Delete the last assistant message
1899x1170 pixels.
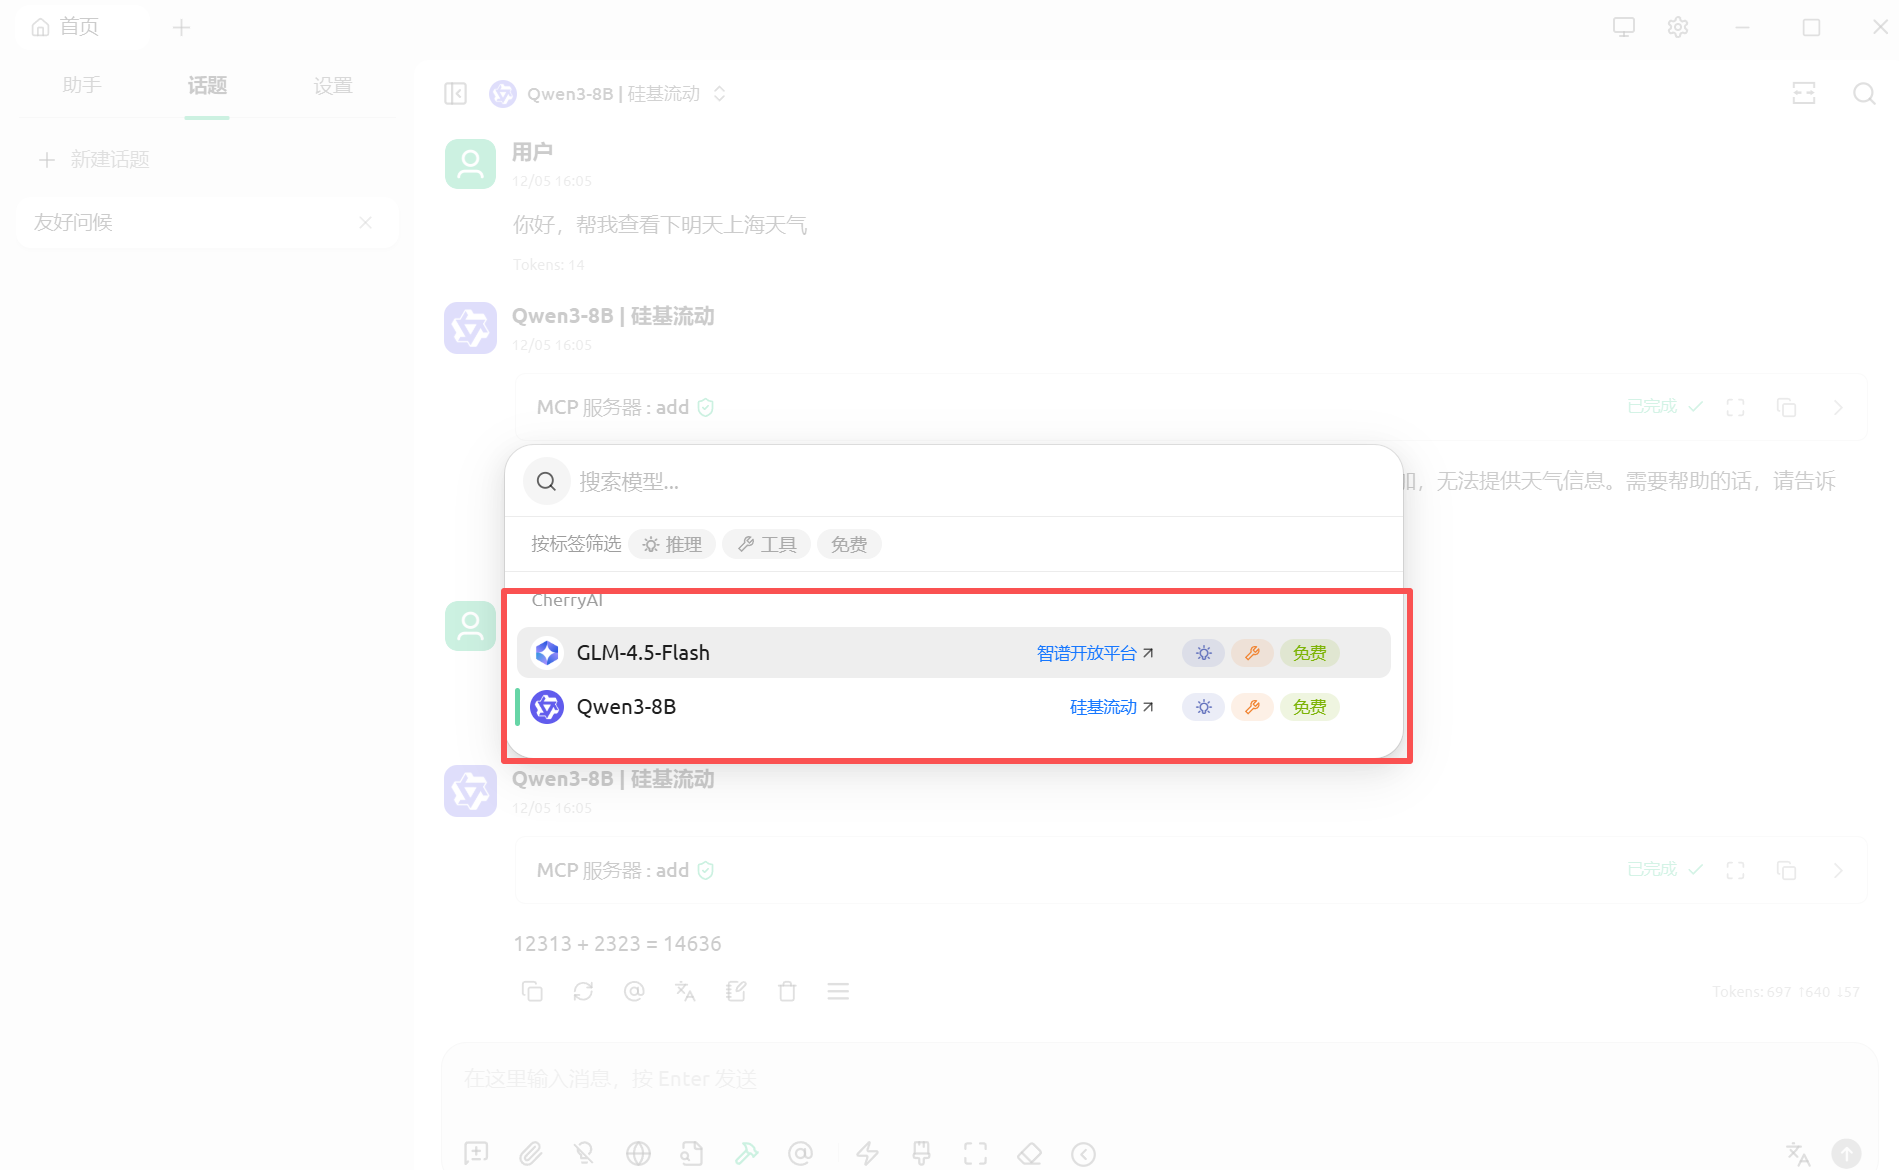(787, 991)
